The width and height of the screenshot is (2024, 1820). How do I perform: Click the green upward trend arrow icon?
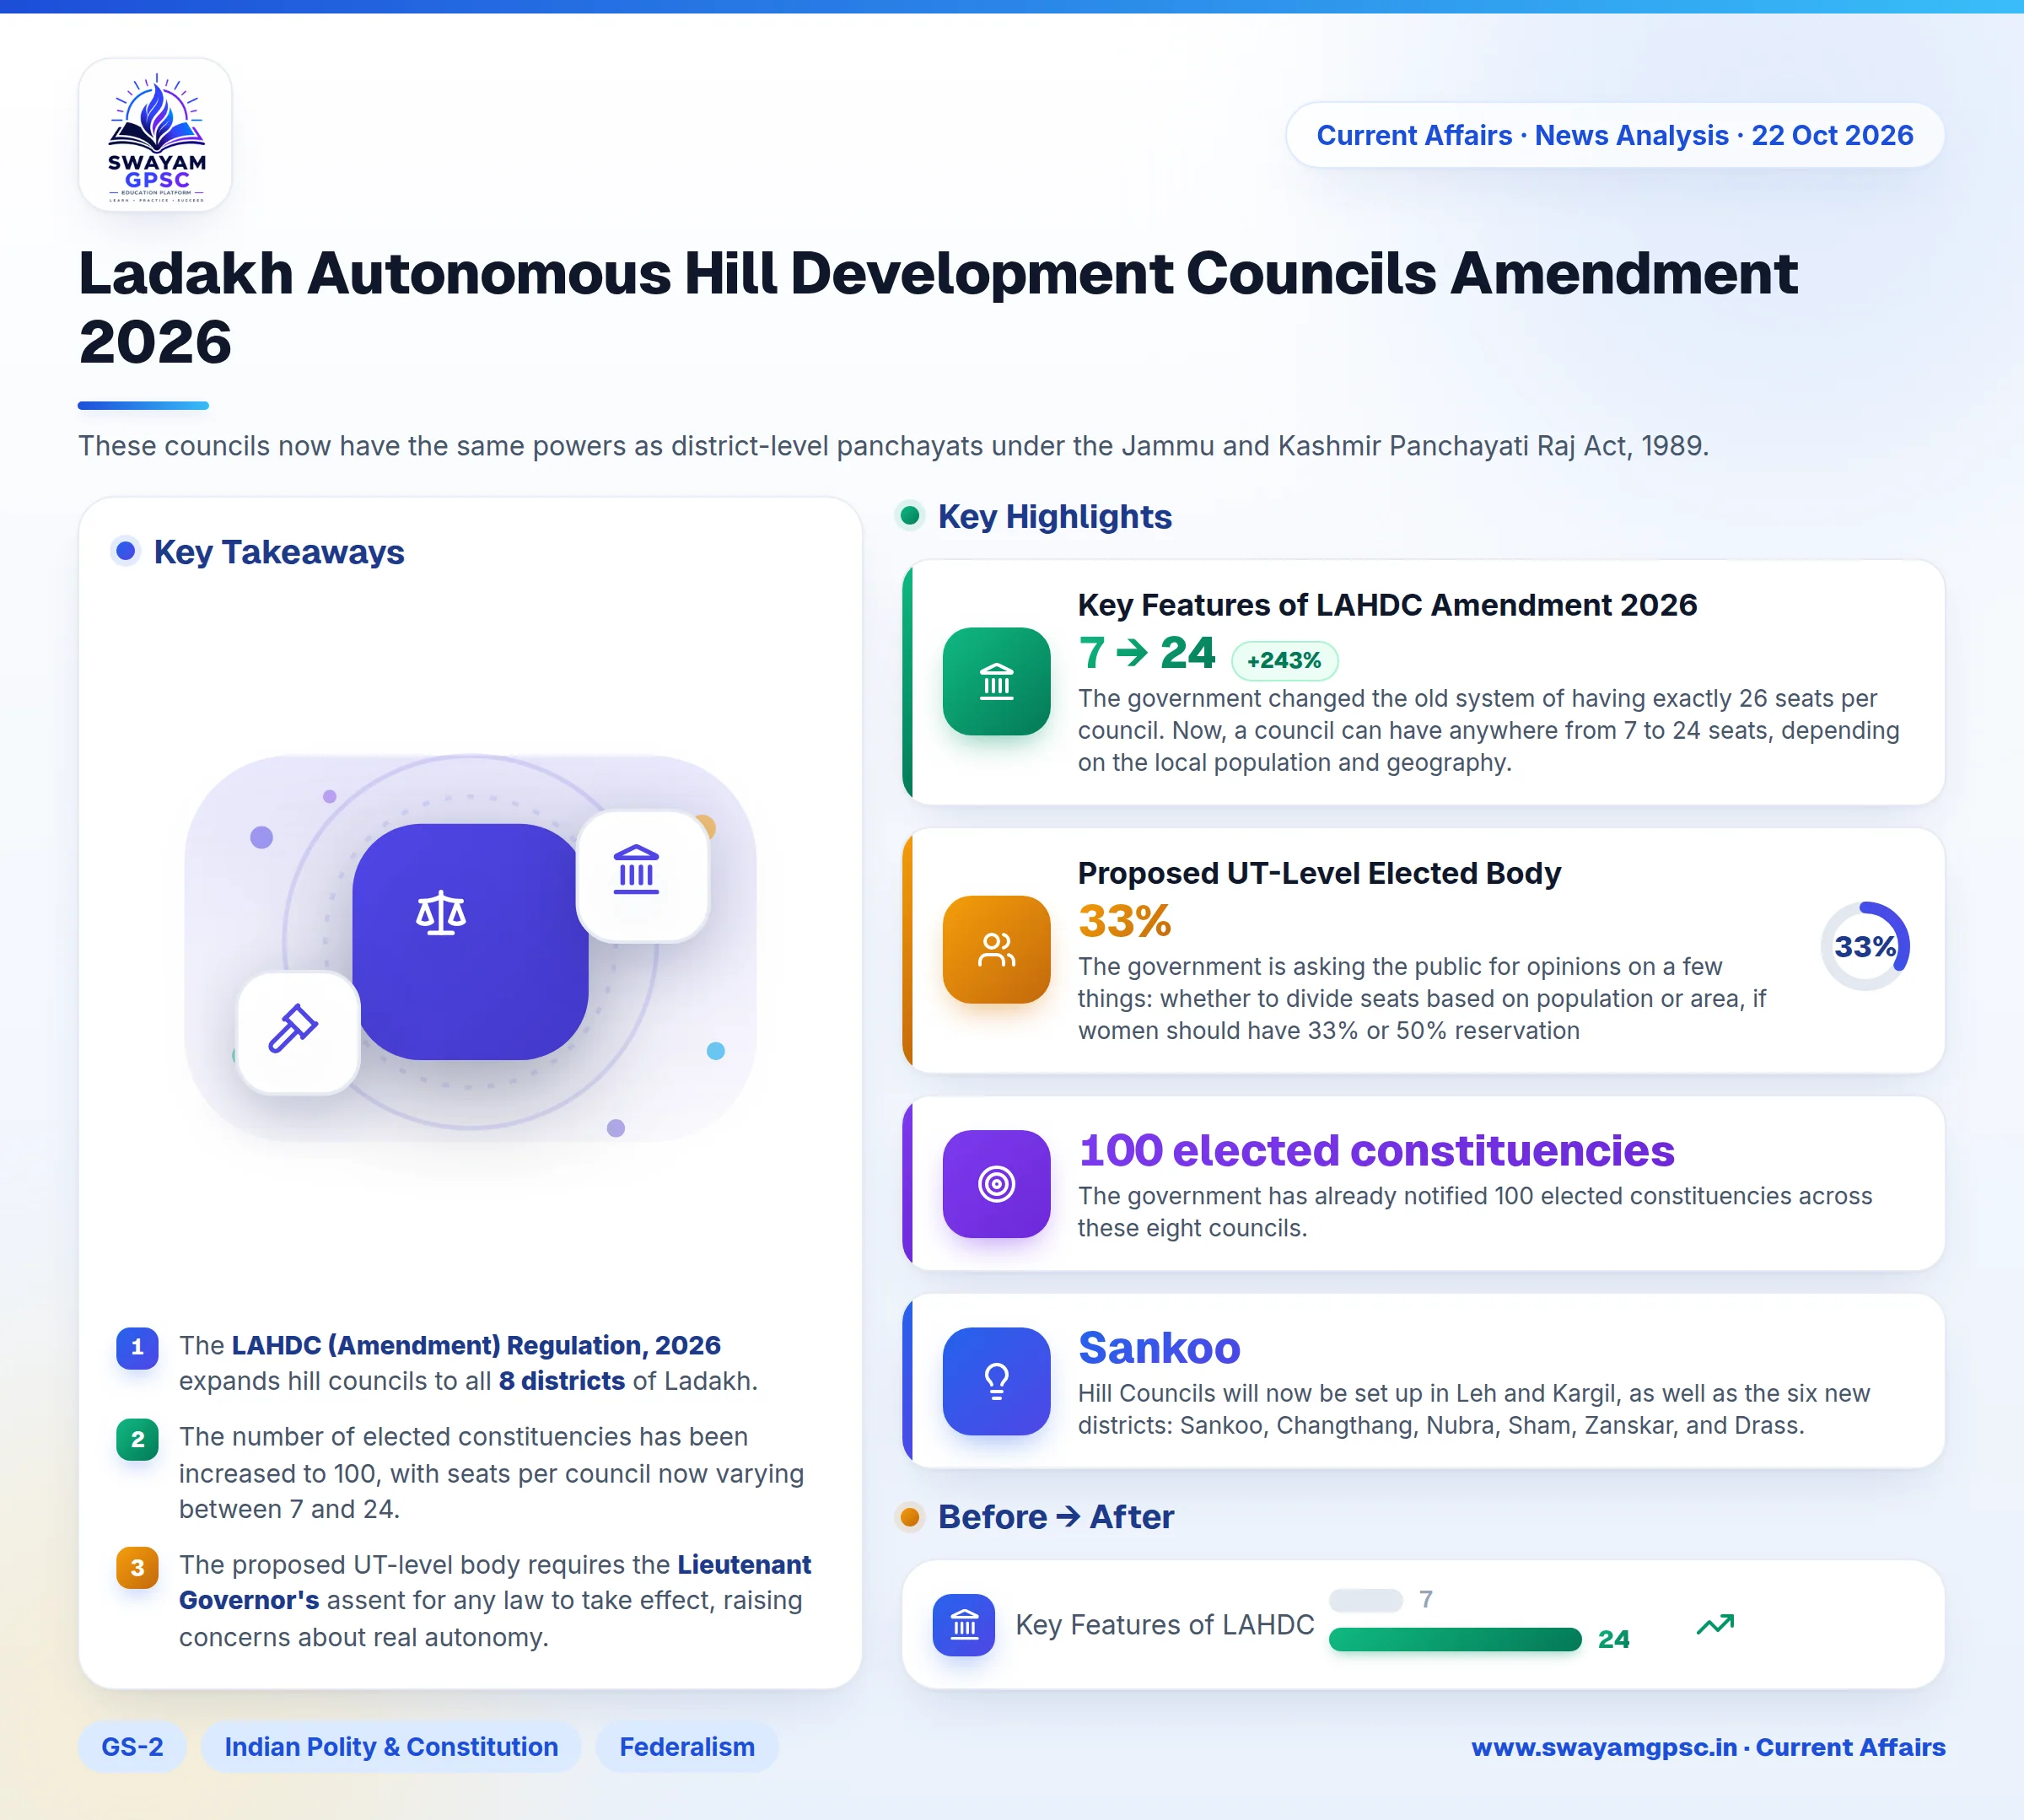[1715, 1625]
